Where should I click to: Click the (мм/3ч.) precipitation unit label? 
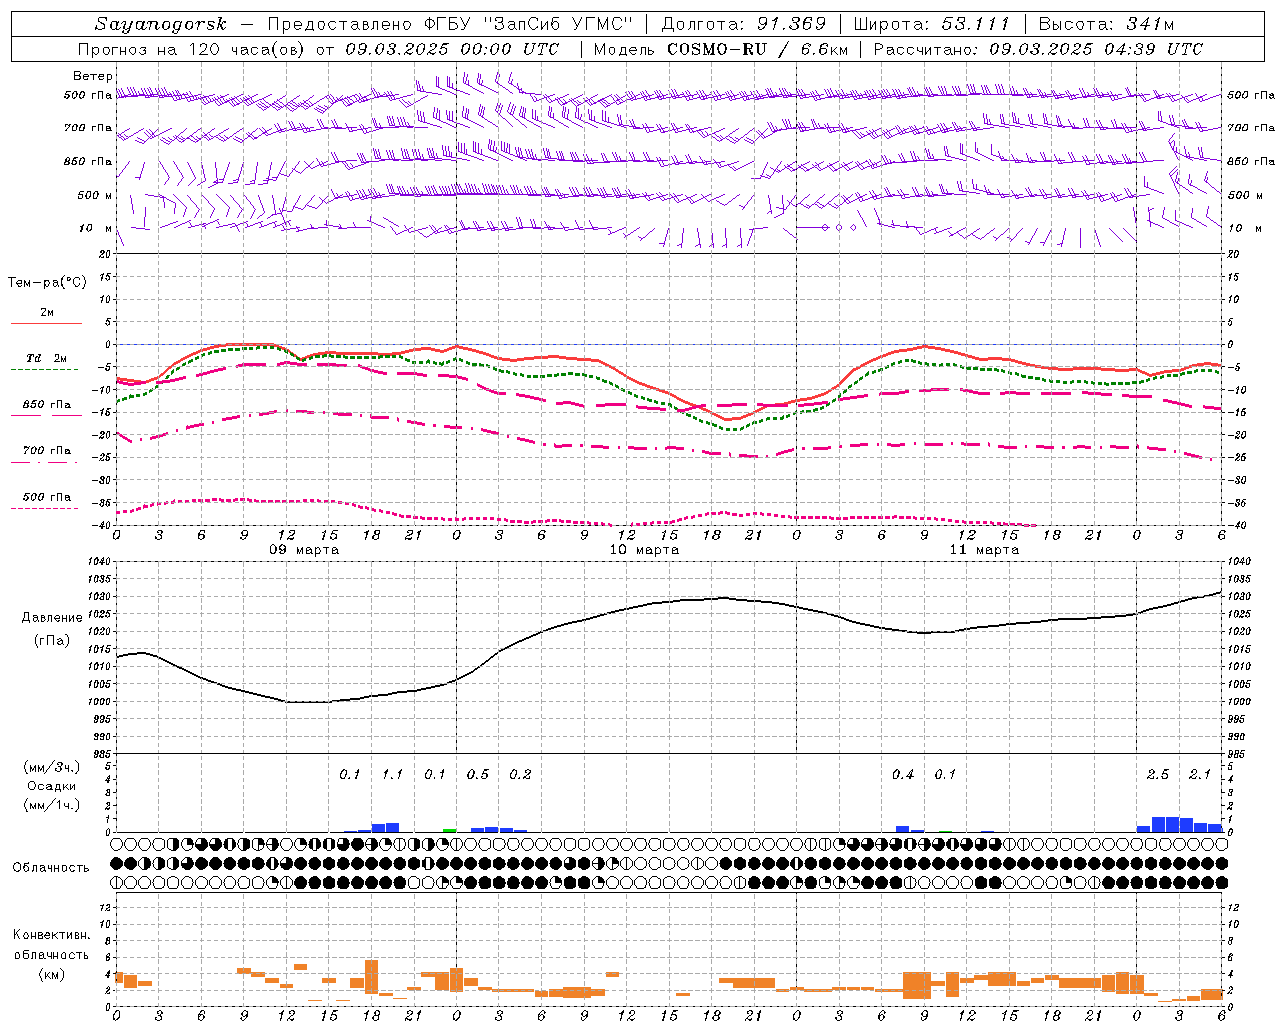[x=51, y=767]
